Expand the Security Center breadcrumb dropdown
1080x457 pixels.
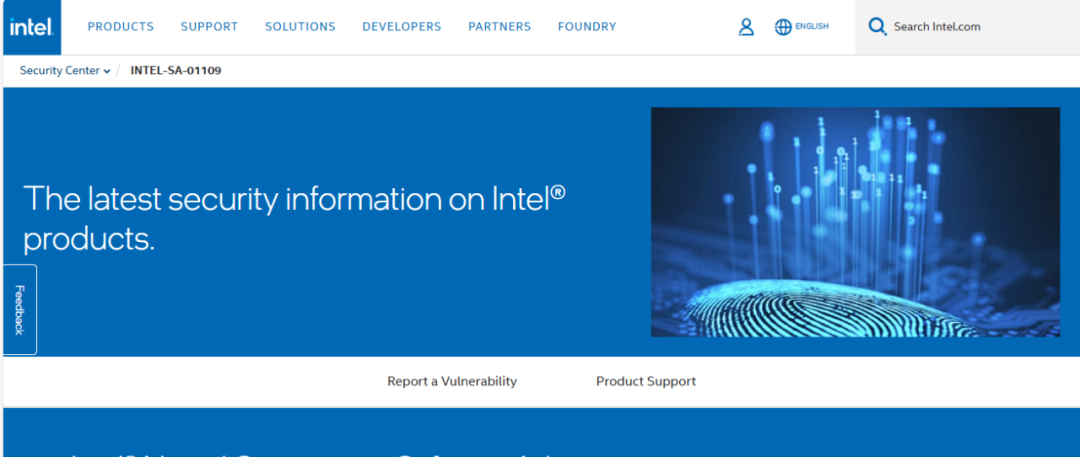pos(65,70)
